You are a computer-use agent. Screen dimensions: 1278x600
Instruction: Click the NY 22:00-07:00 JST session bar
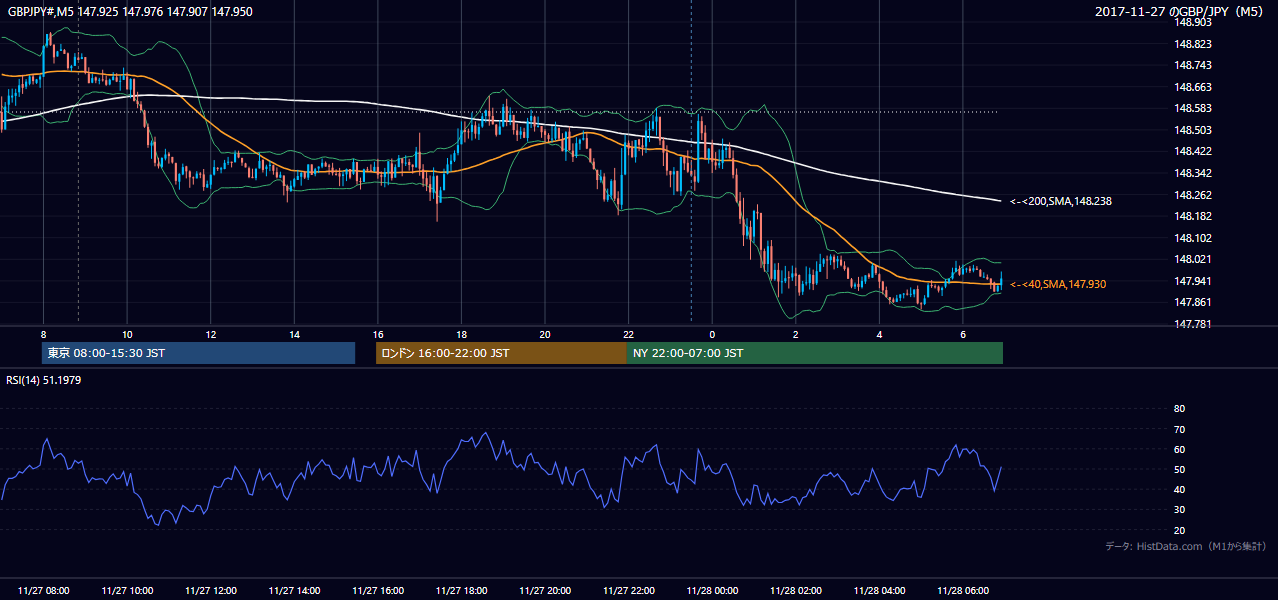(815, 353)
